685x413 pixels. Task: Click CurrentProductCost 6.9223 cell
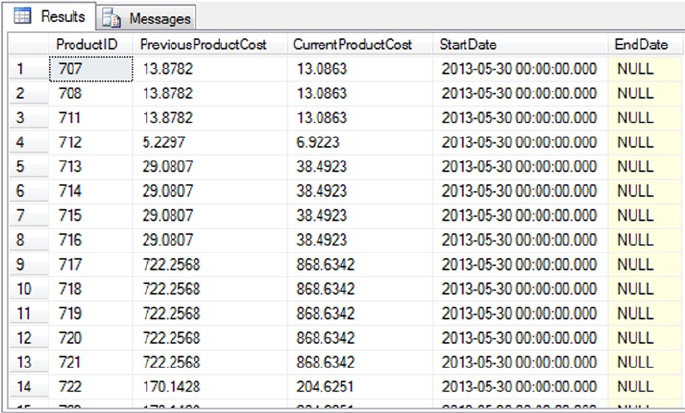360,143
